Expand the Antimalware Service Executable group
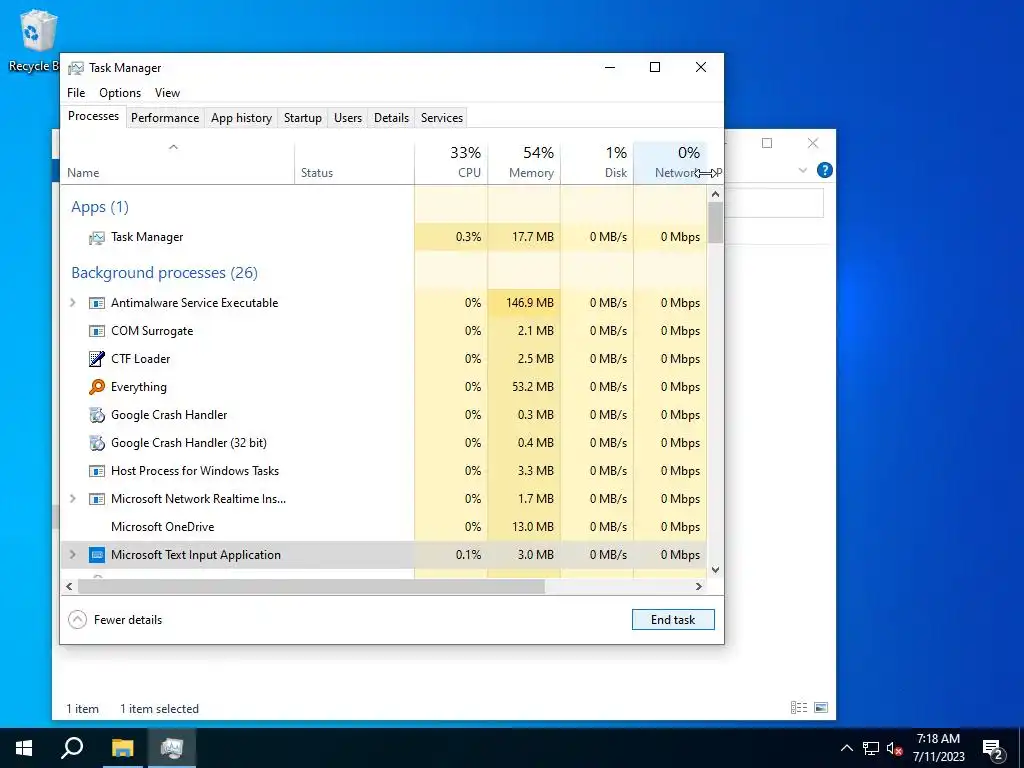 pyautogui.click(x=72, y=303)
